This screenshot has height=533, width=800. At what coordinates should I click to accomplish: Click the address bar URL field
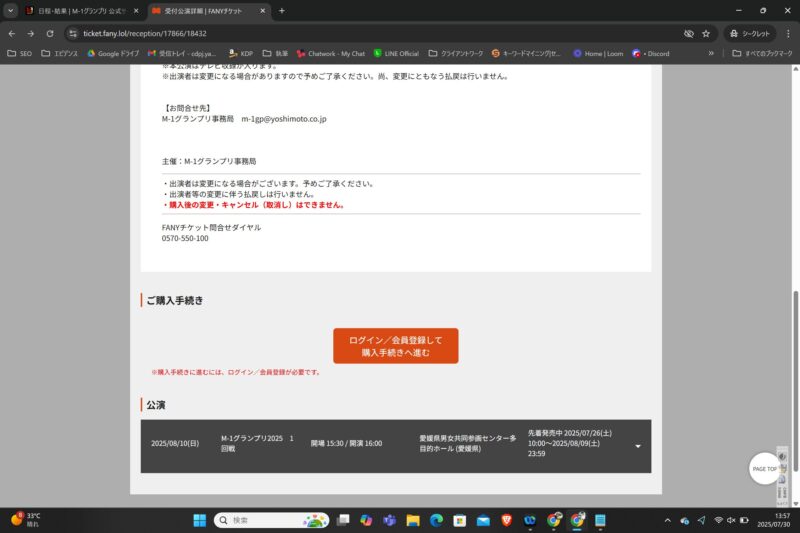point(378,34)
